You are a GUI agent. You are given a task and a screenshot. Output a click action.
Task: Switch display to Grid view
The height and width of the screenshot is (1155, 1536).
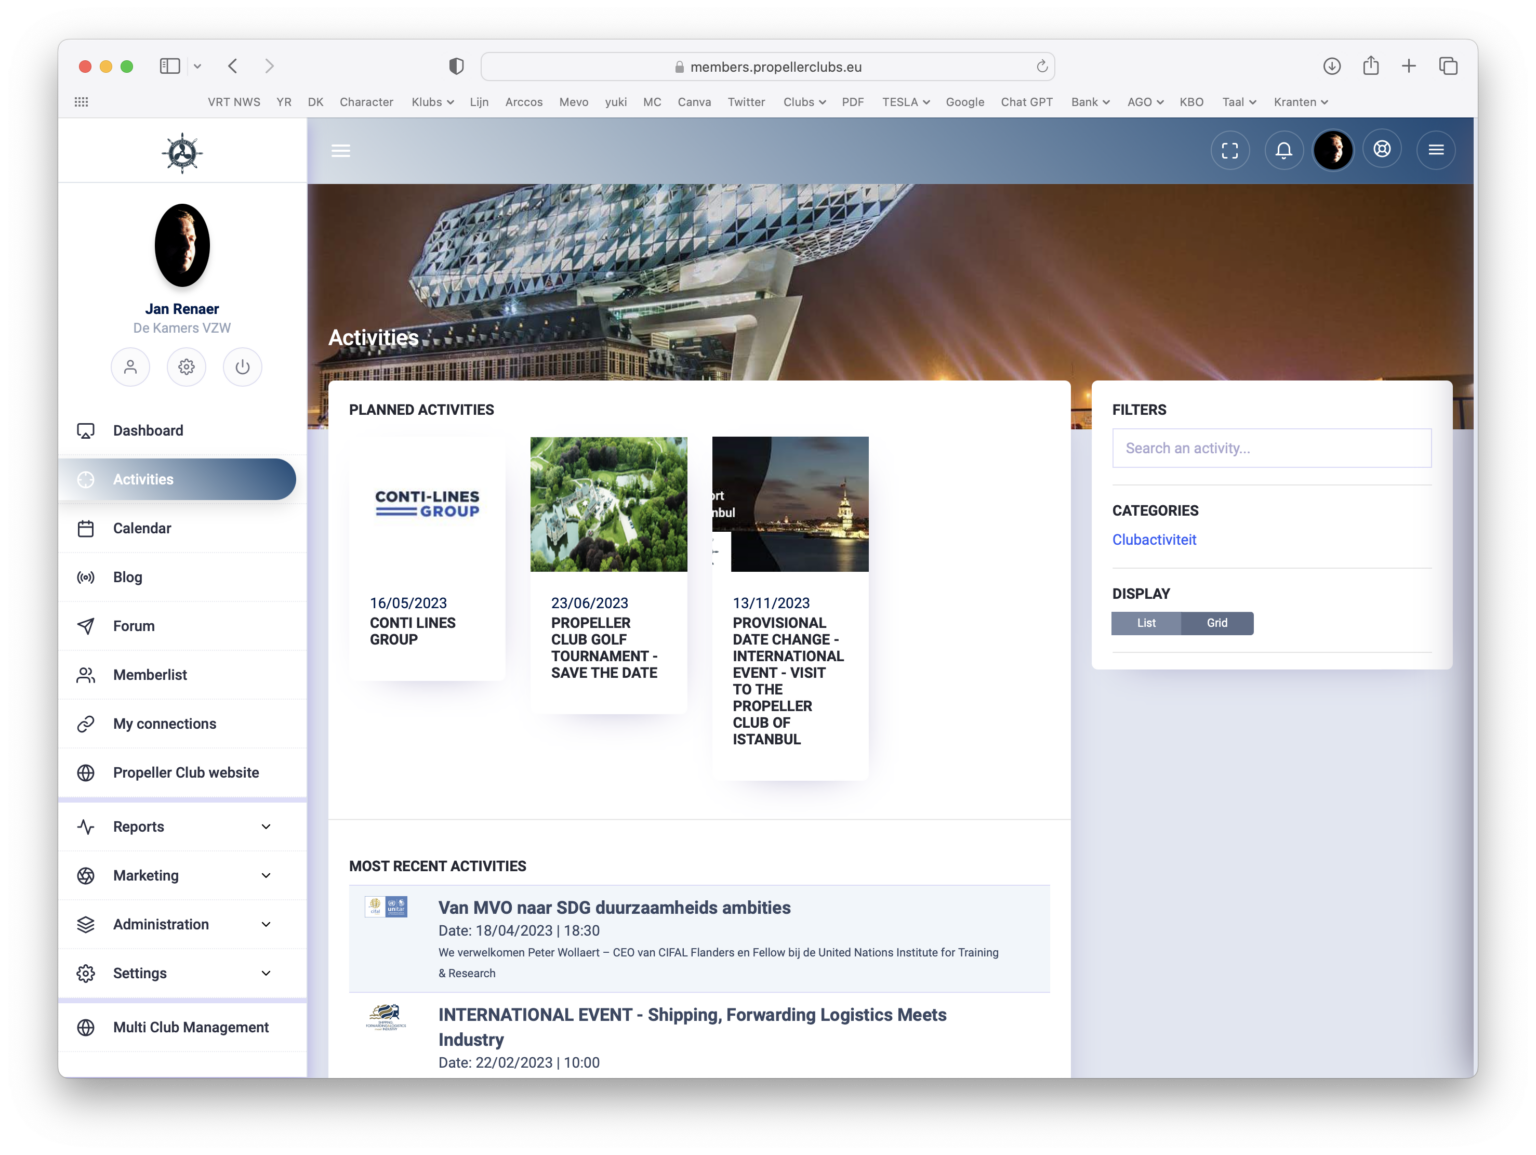coord(1217,623)
